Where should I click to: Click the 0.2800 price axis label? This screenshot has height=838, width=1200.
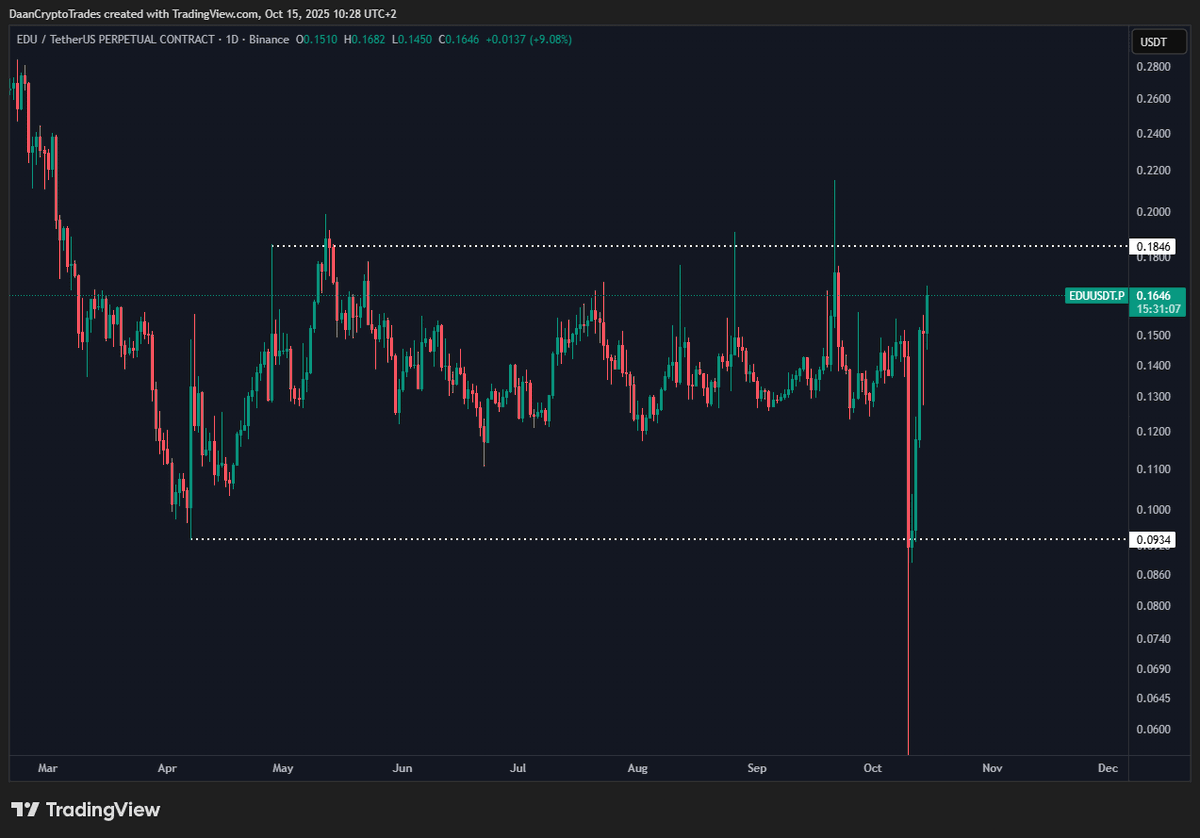point(1153,67)
